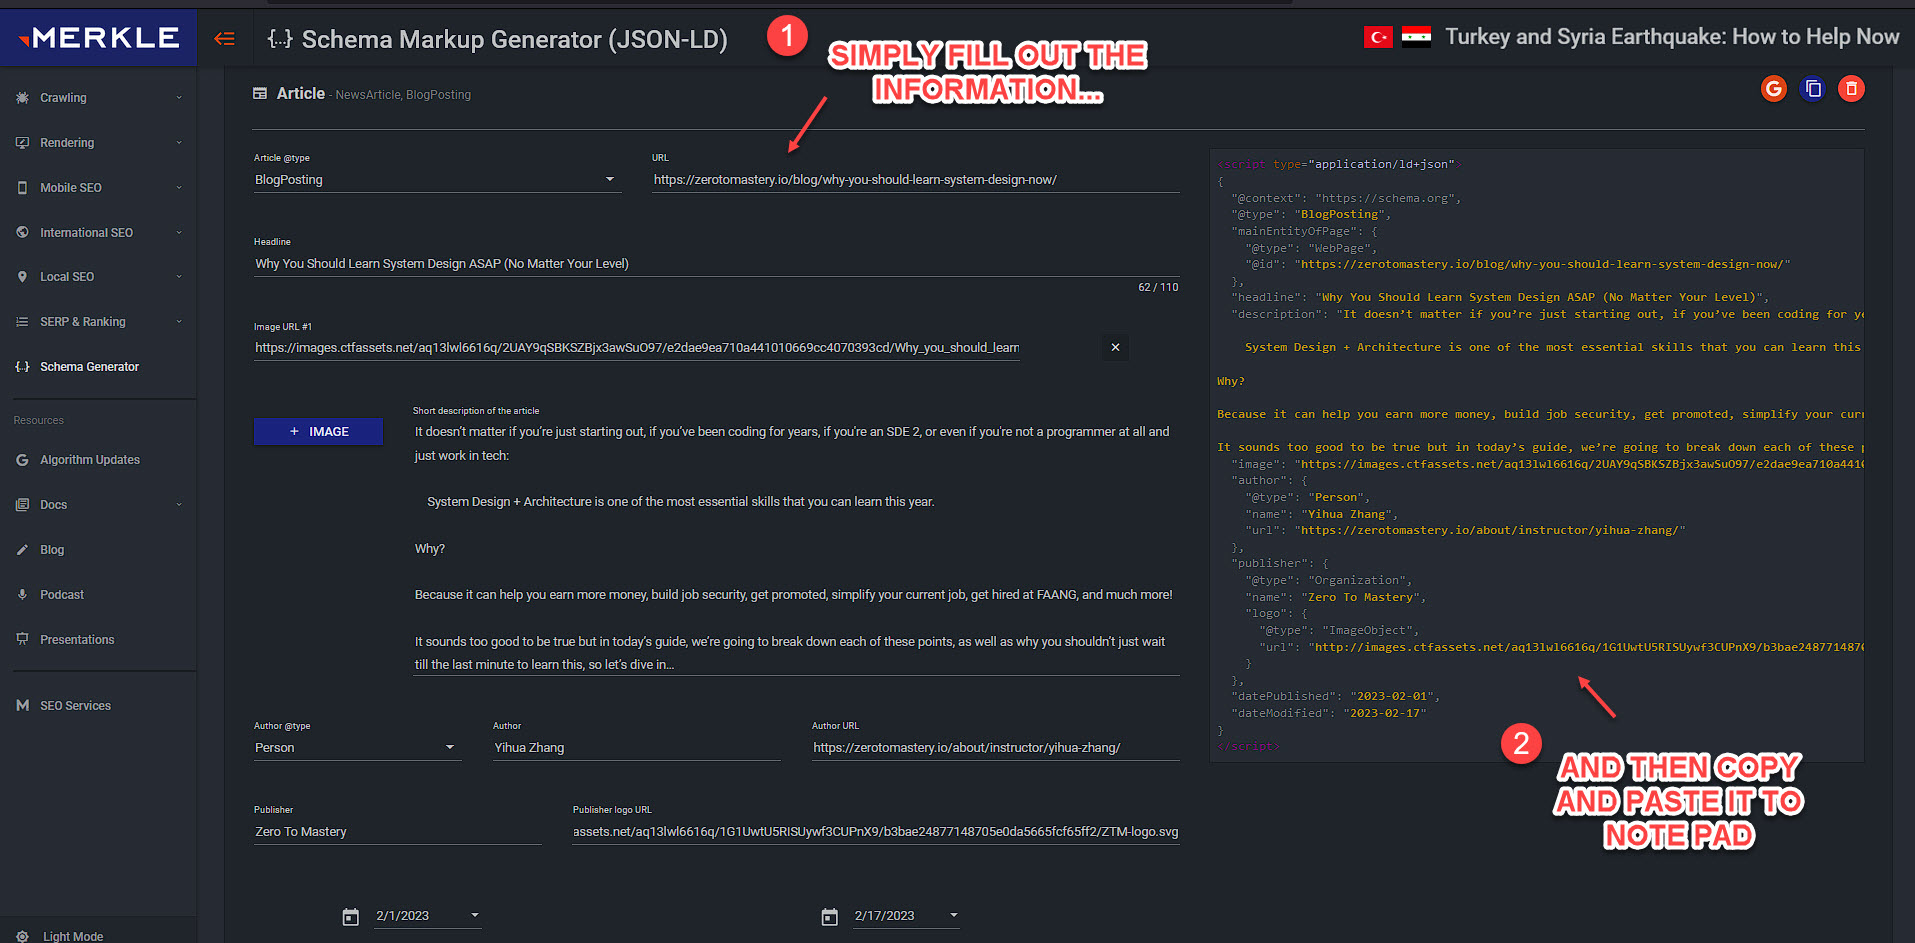Click the SERP & Ranking label
The height and width of the screenshot is (943, 1915).
[x=83, y=322]
